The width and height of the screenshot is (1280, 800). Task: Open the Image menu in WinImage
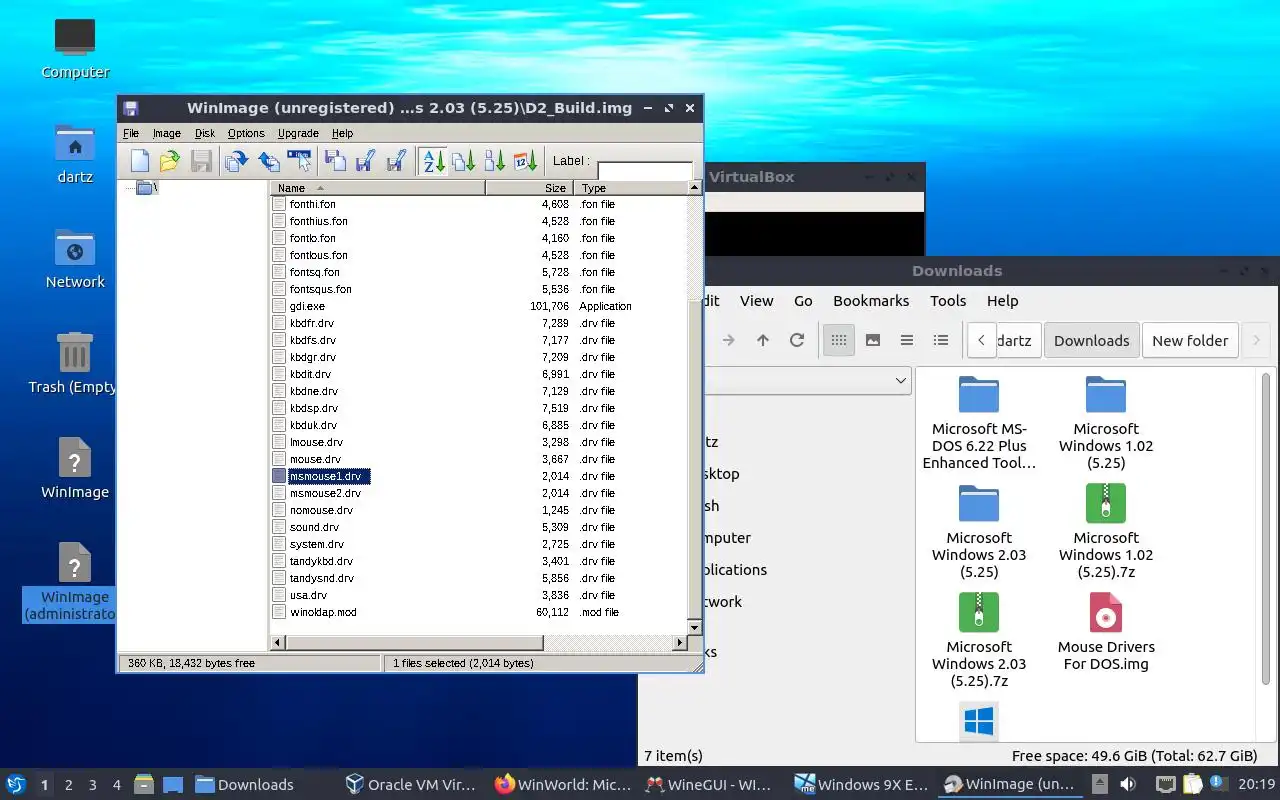(x=167, y=133)
